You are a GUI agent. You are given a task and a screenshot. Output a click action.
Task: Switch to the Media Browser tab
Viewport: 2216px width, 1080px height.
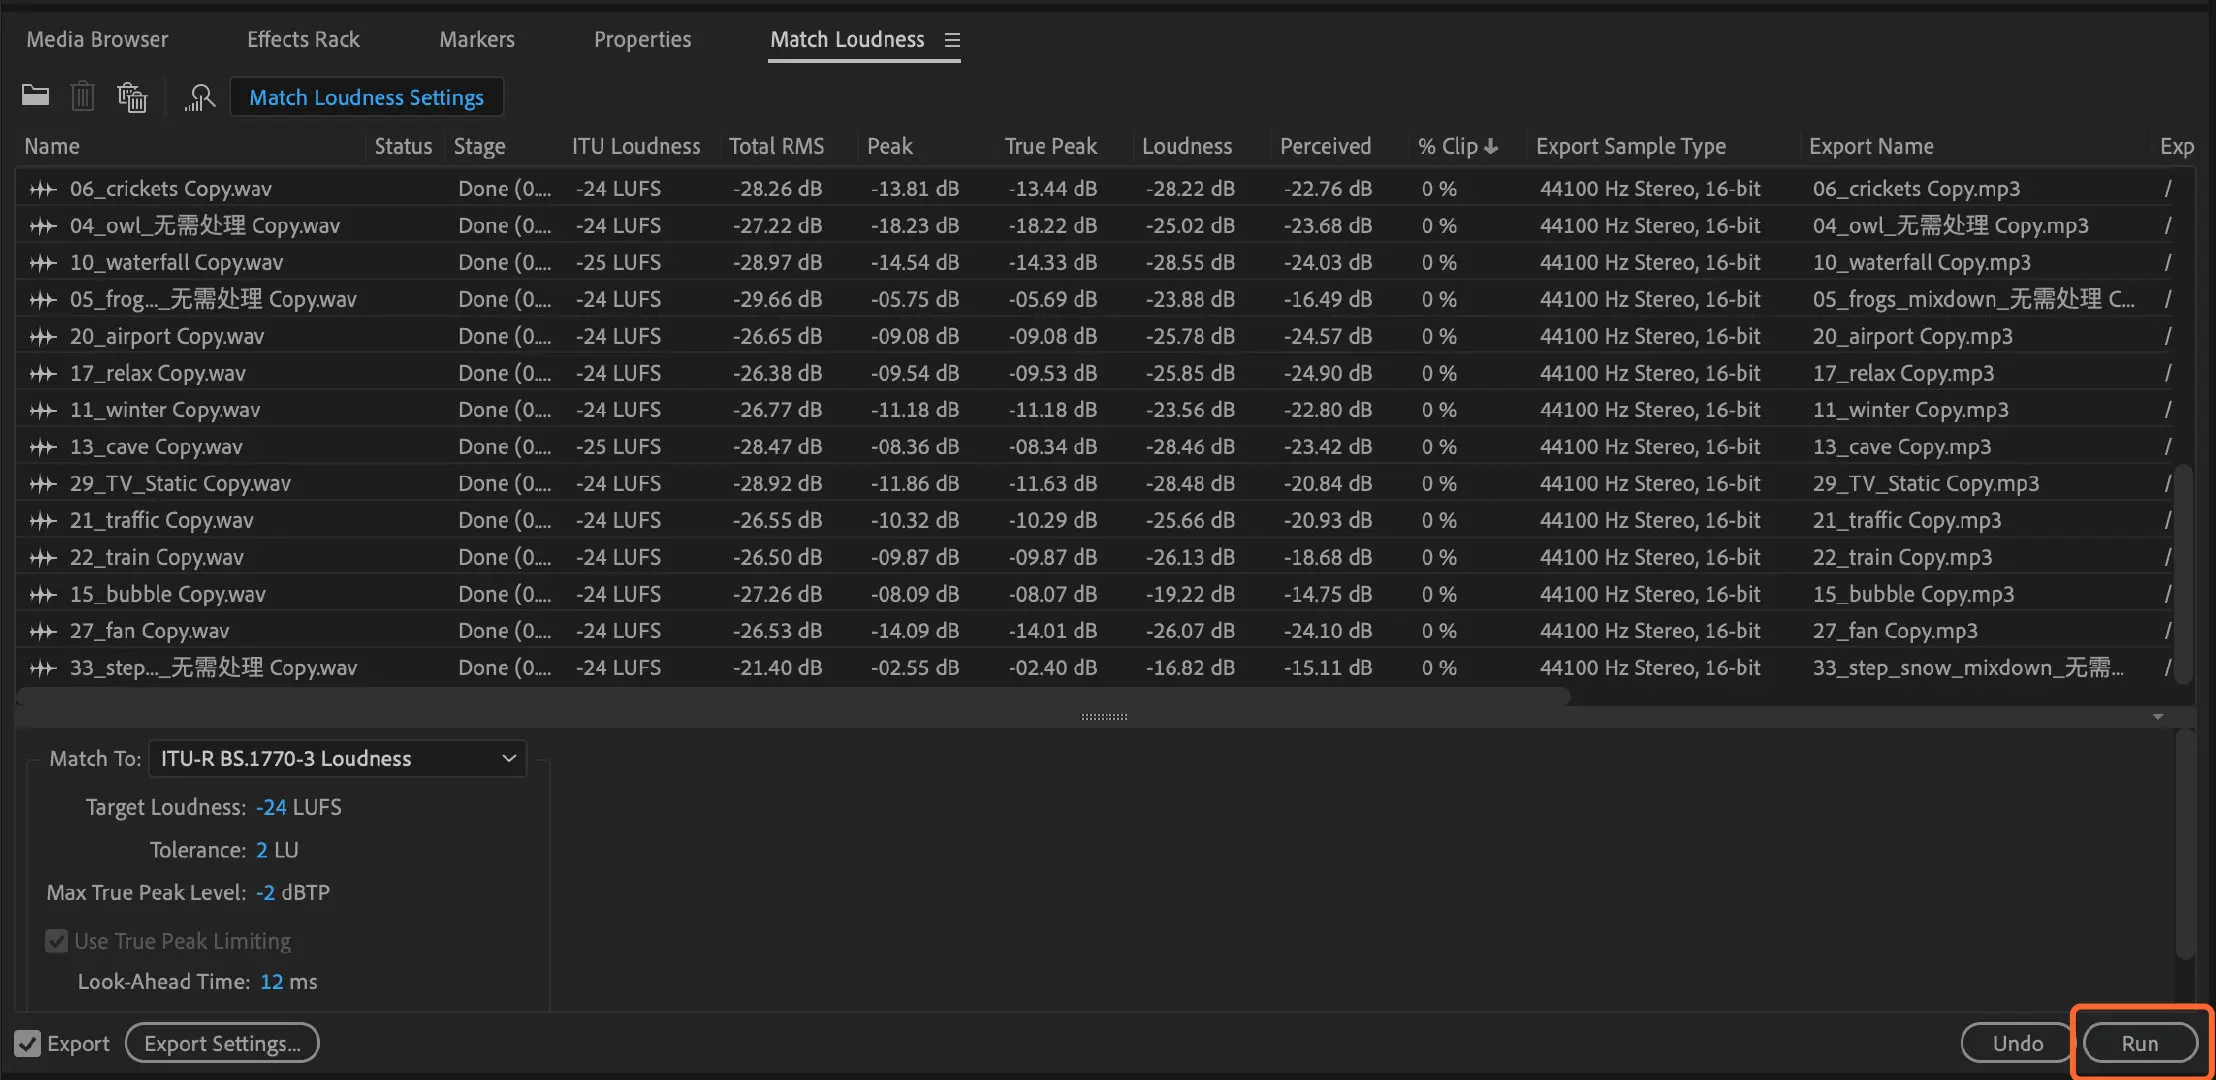[97, 40]
